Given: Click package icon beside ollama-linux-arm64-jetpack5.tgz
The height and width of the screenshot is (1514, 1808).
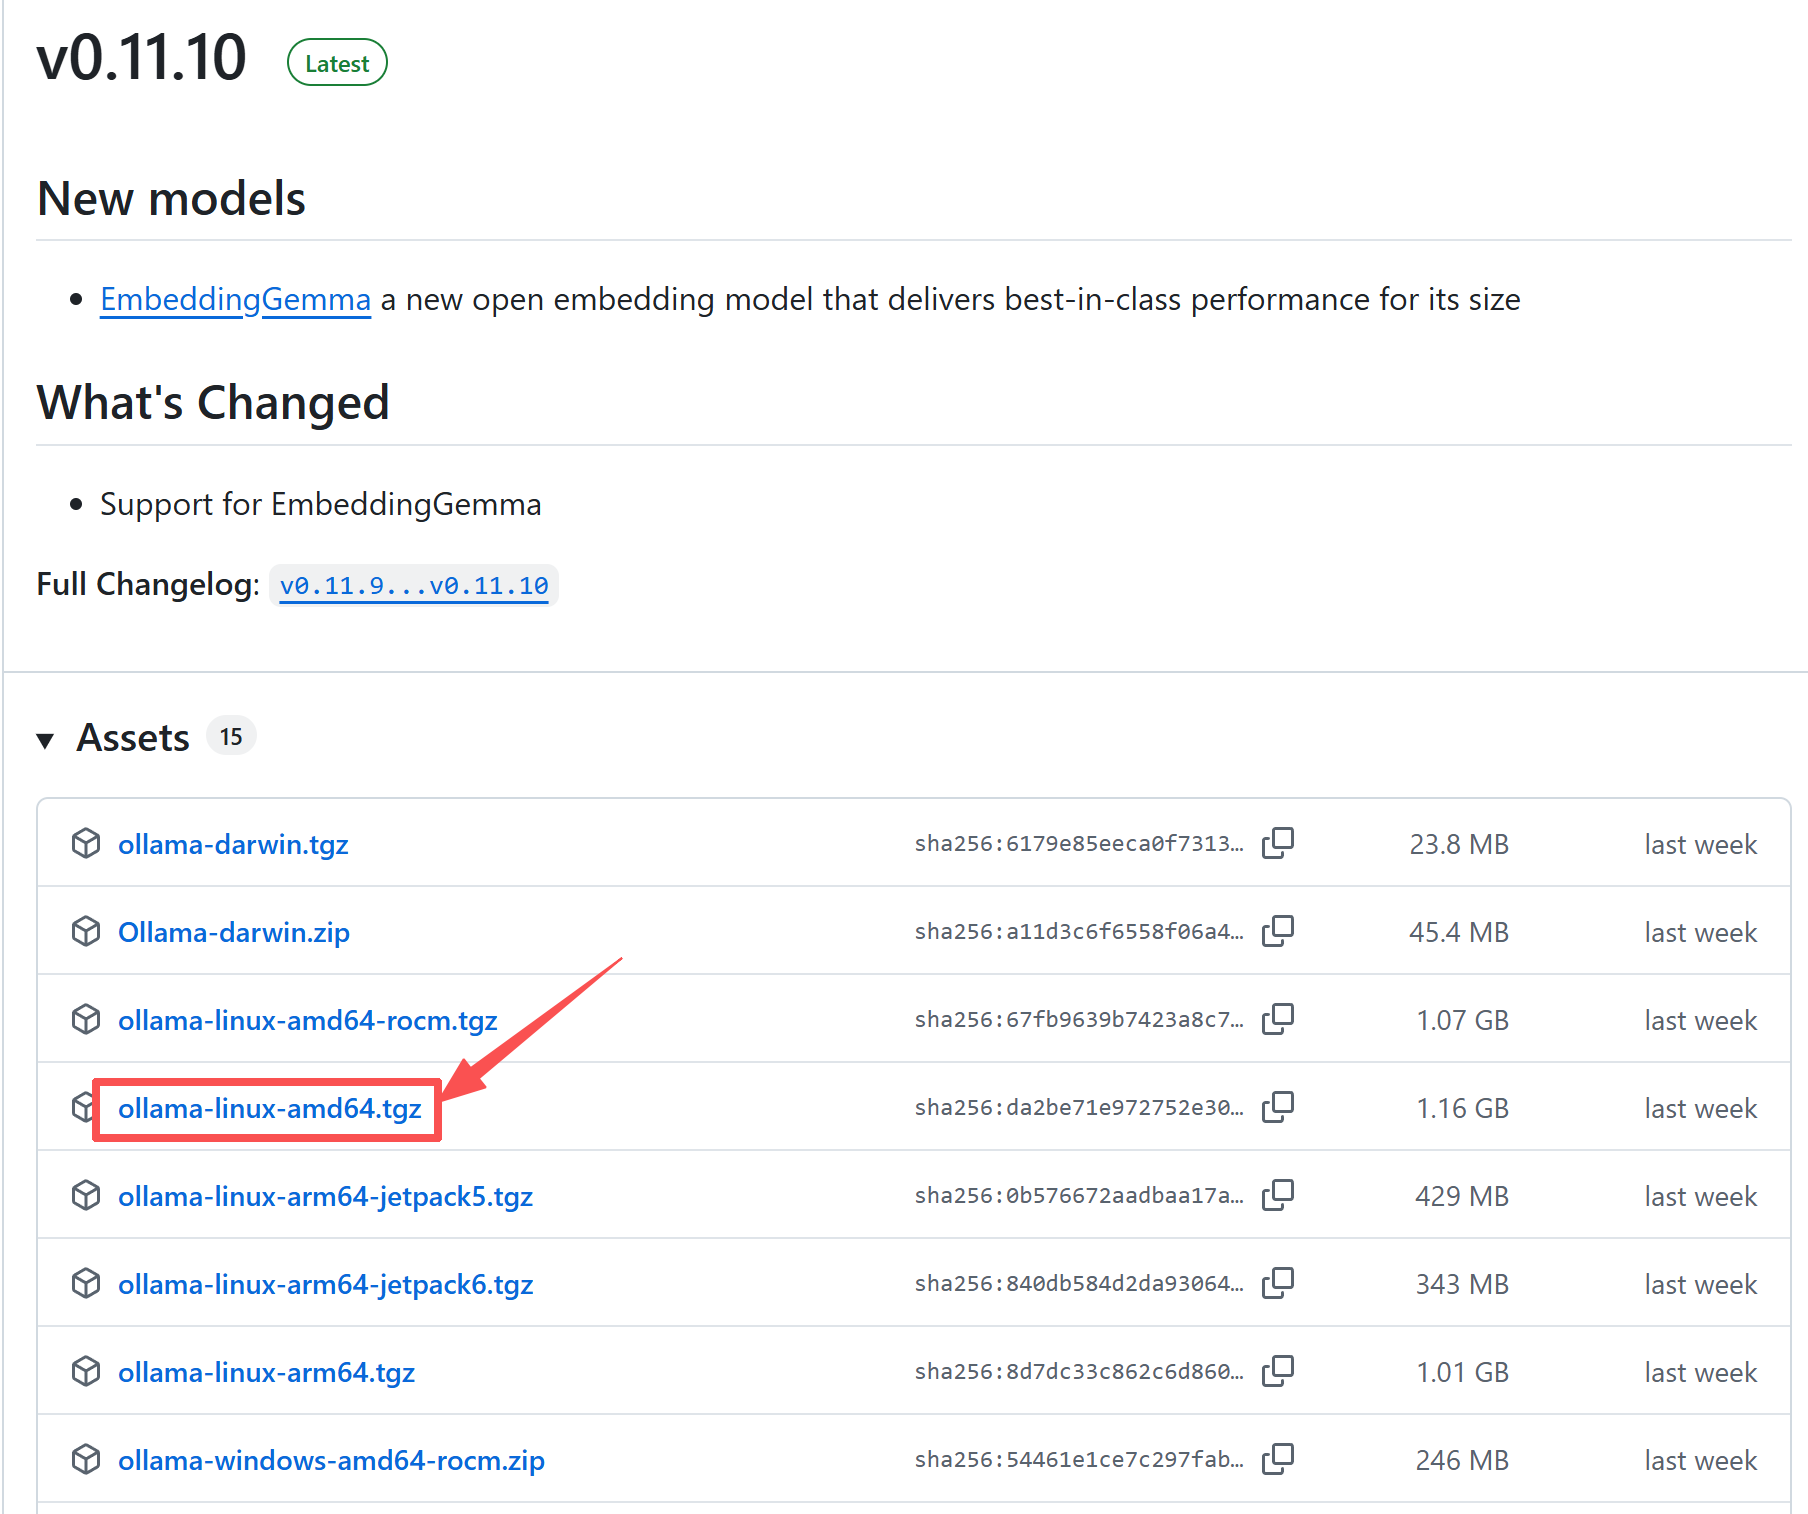Looking at the screenshot, I should (86, 1195).
